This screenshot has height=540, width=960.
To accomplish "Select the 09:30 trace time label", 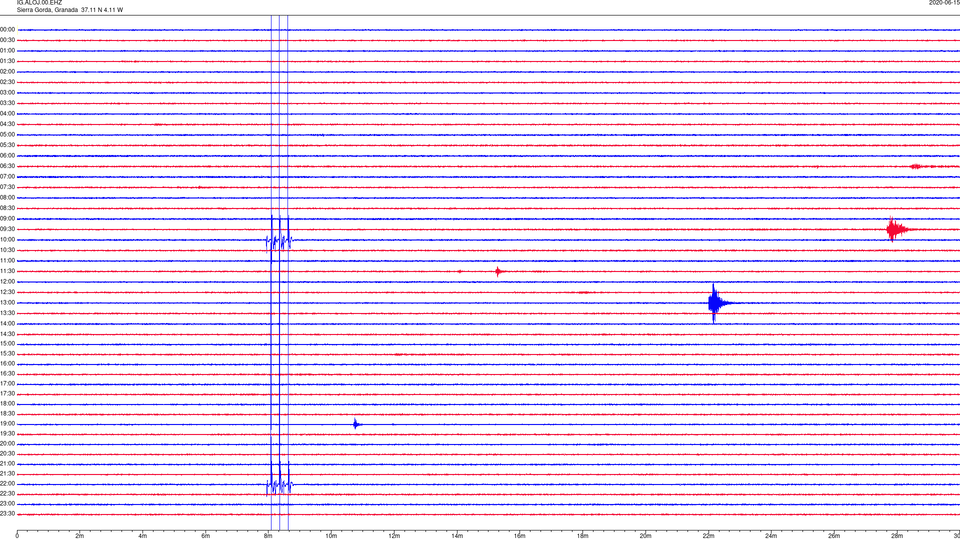I will [7, 229].
